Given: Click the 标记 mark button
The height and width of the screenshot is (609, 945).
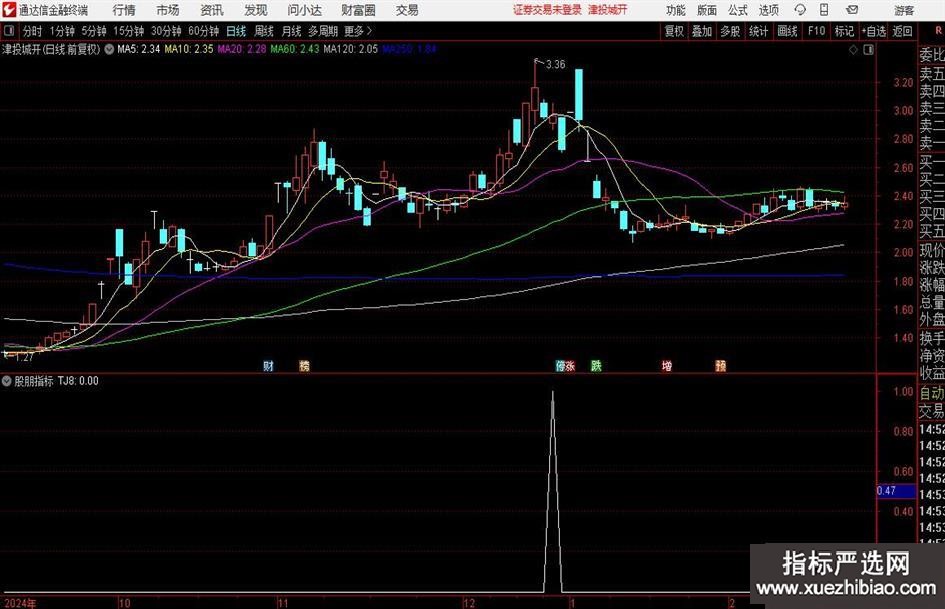Looking at the screenshot, I should point(844,31).
